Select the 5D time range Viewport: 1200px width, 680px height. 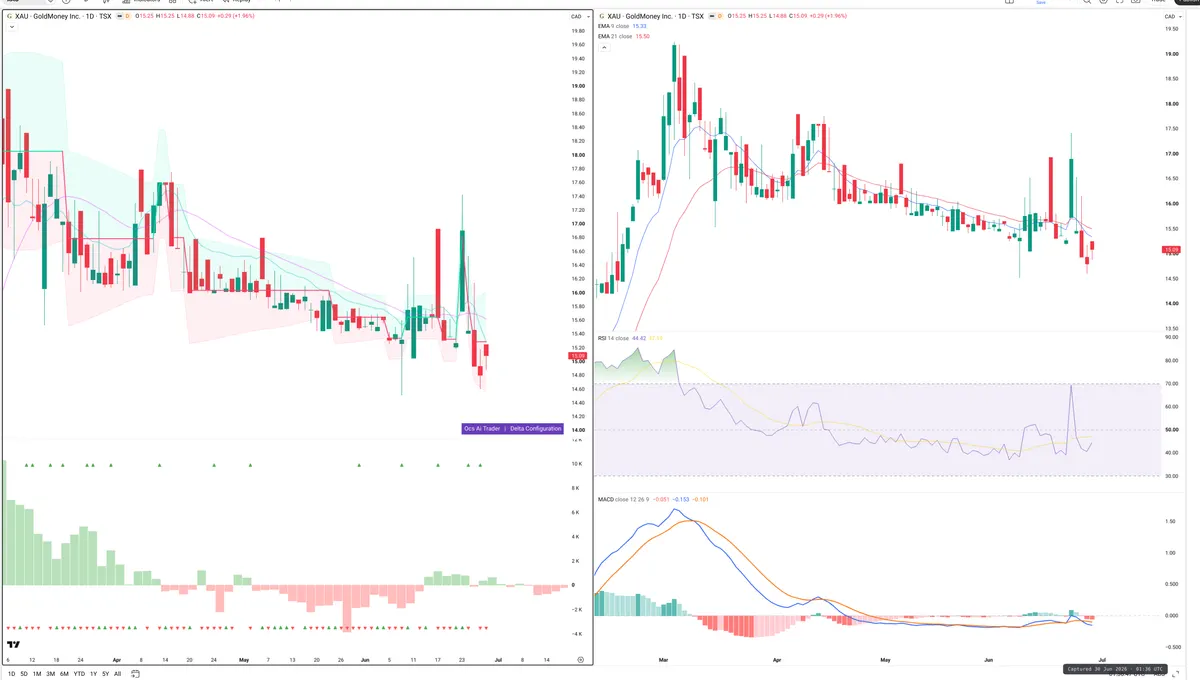[24, 674]
